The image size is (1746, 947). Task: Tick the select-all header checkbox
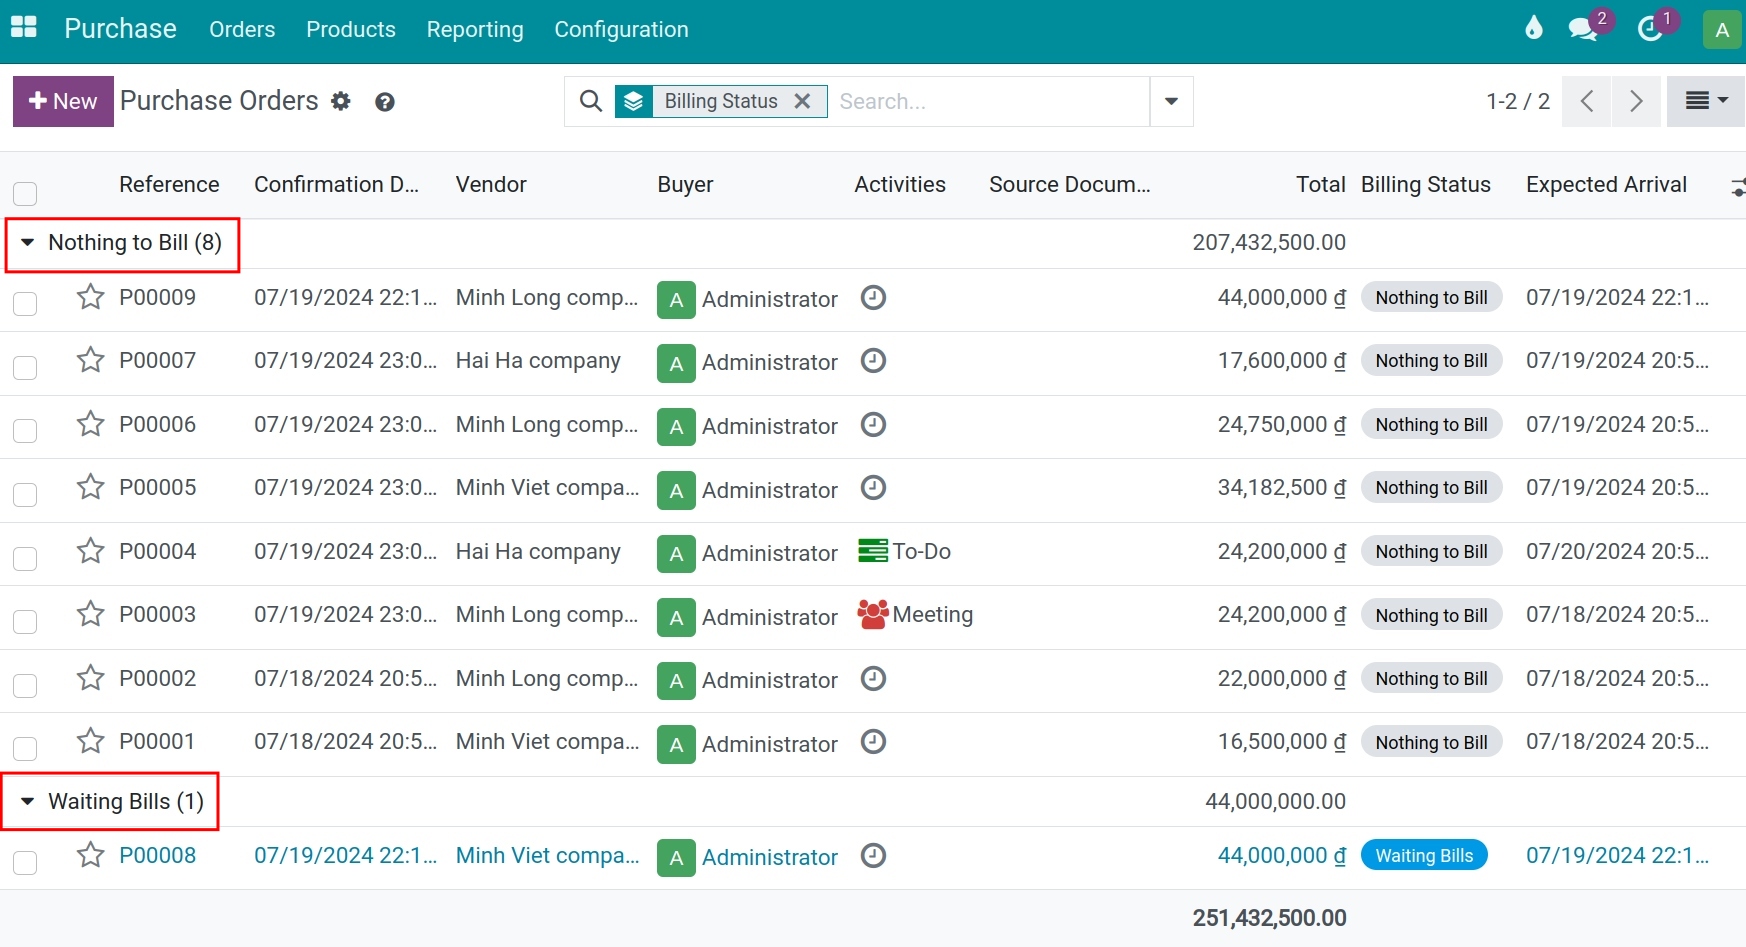25,193
